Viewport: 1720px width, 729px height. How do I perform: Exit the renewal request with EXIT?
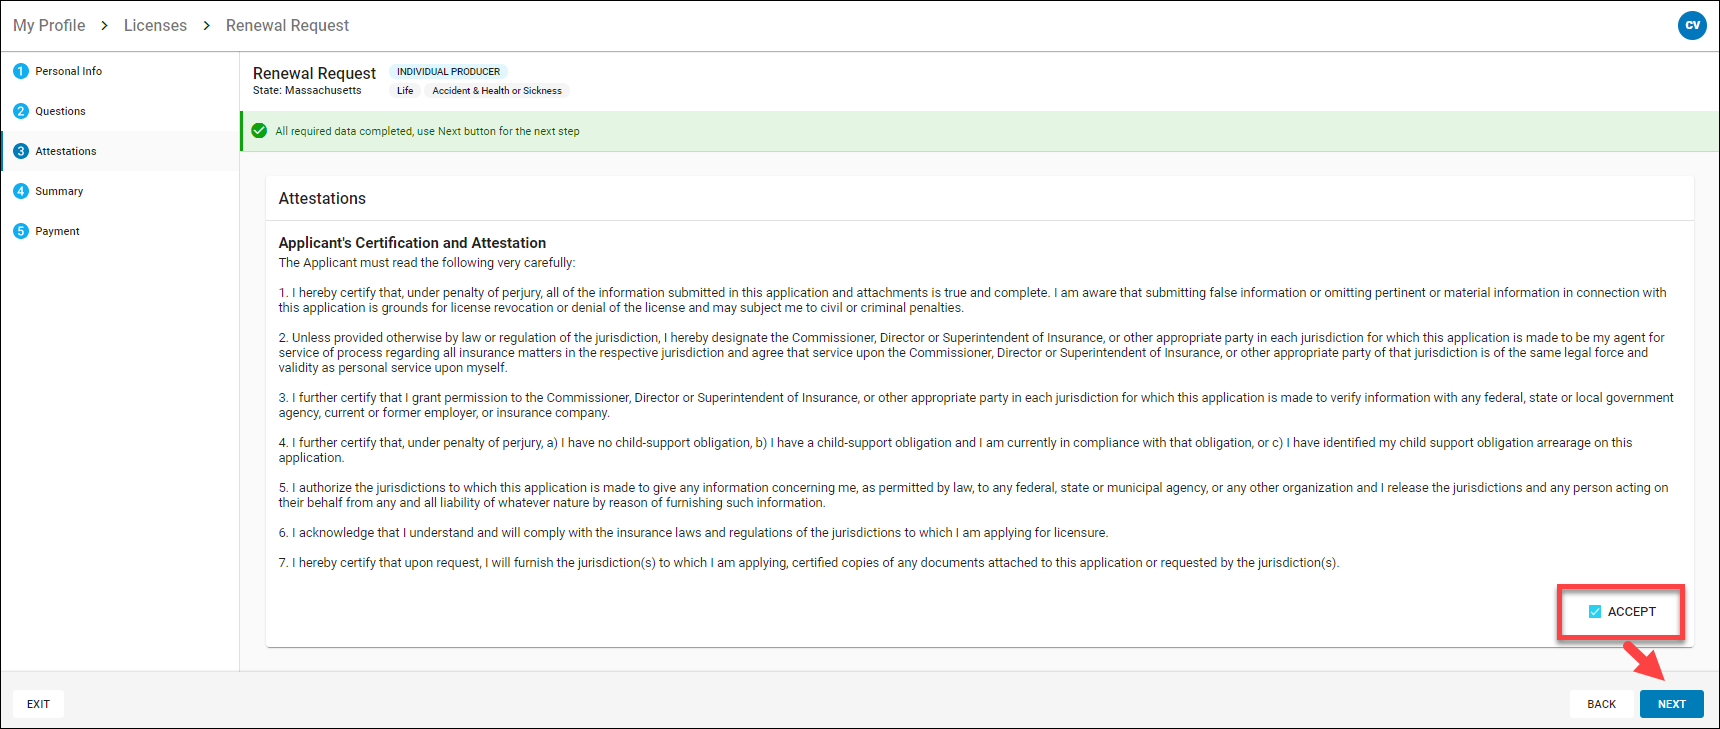pos(38,704)
